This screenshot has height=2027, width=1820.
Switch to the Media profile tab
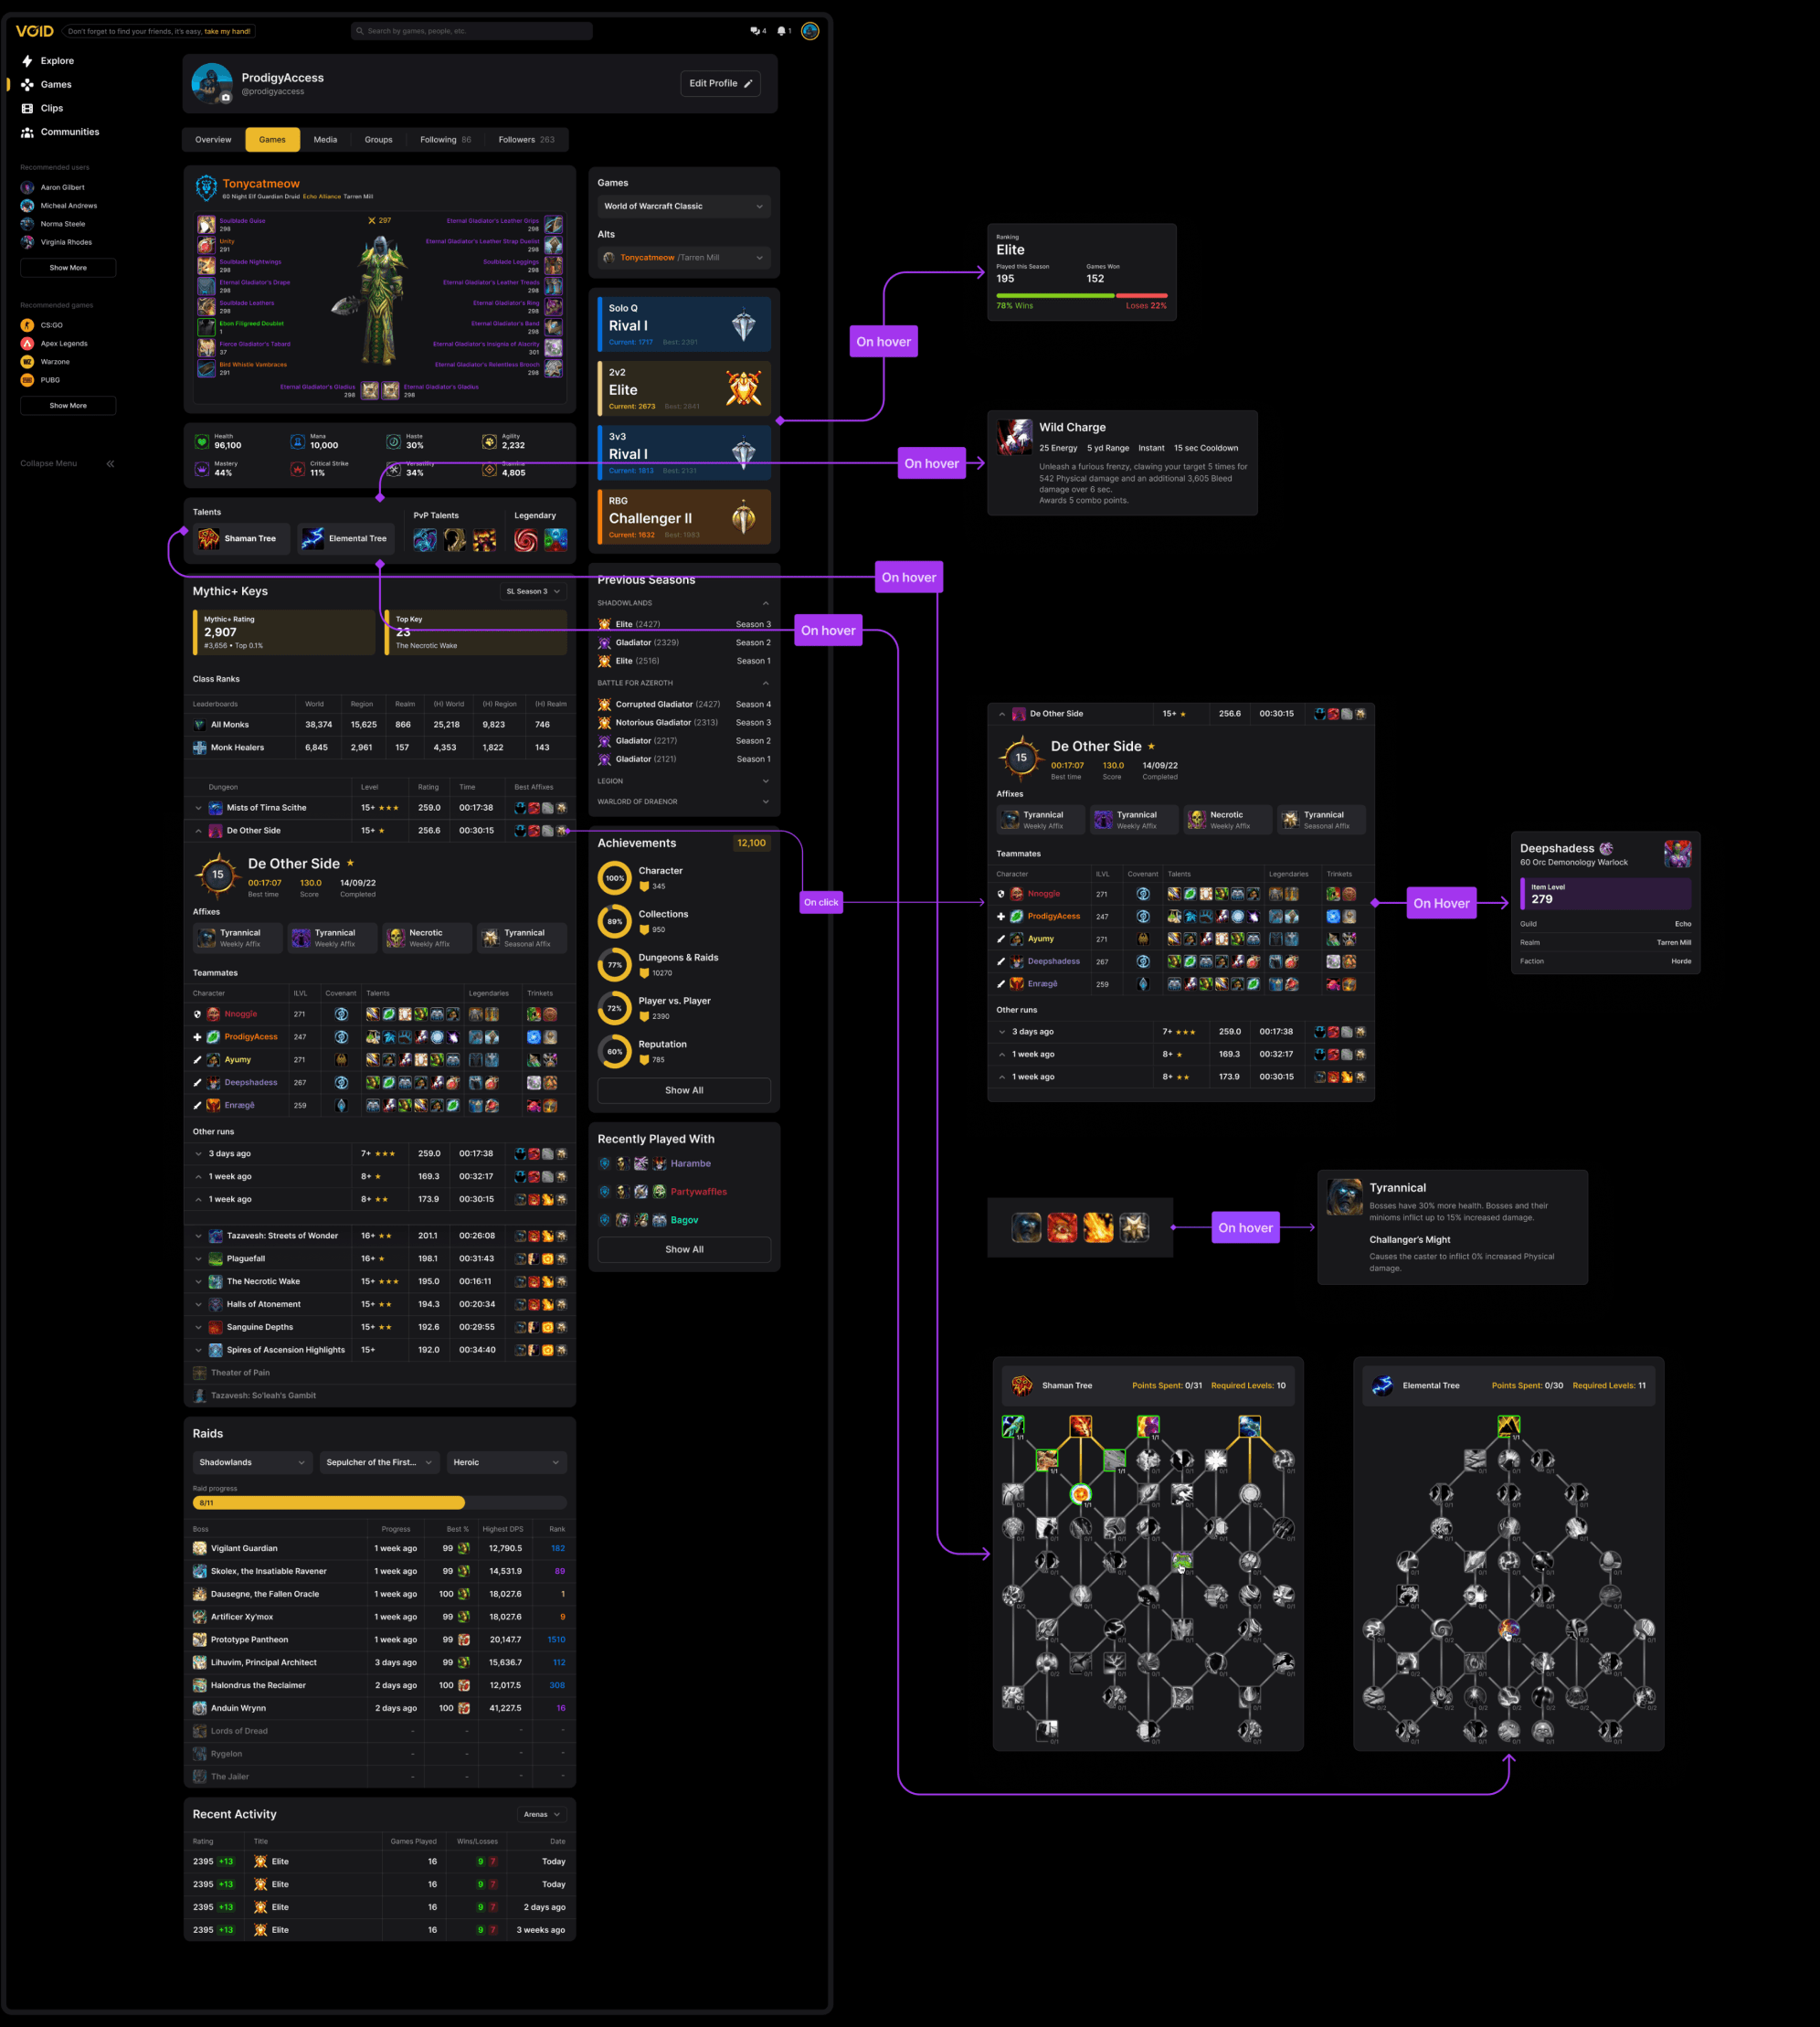pyautogui.click(x=325, y=139)
